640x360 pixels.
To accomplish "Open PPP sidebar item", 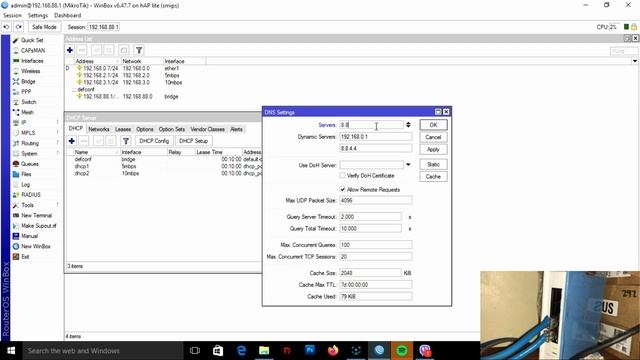I will pos(26,91).
